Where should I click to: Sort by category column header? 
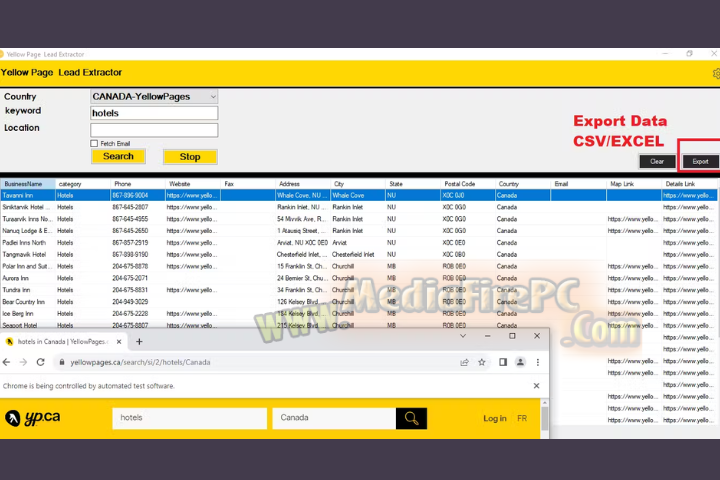tap(83, 184)
